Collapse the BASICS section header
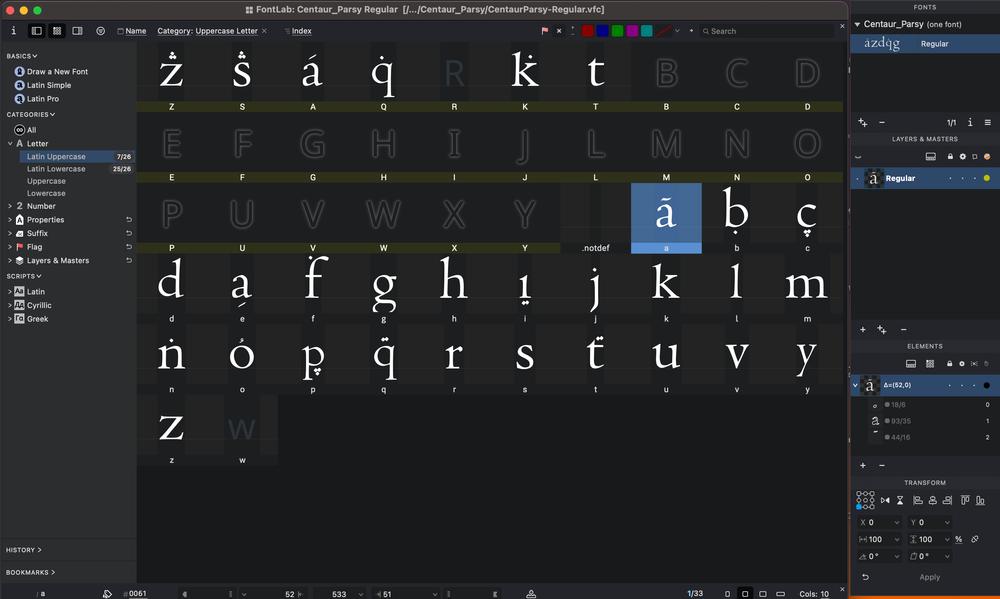The height and width of the screenshot is (599, 1000). 22,56
